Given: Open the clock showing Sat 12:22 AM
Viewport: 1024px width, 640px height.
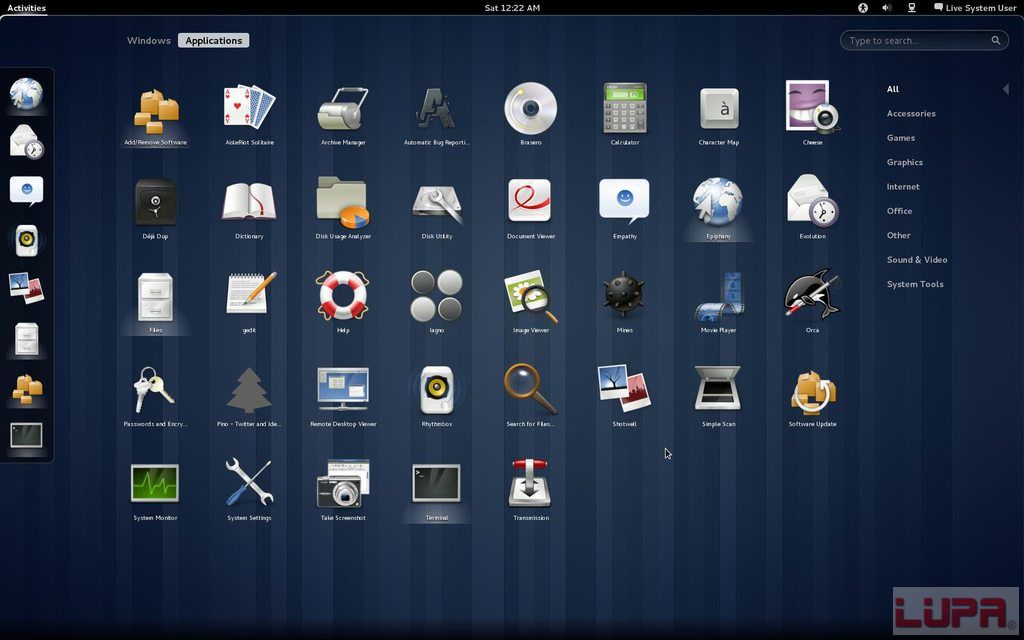Looking at the screenshot, I should [512, 8].
